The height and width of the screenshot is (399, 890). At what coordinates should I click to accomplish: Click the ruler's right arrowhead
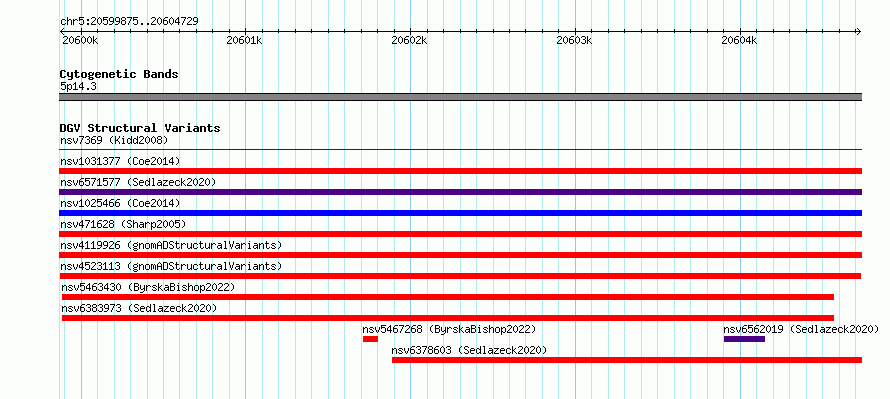pos(859,31)
